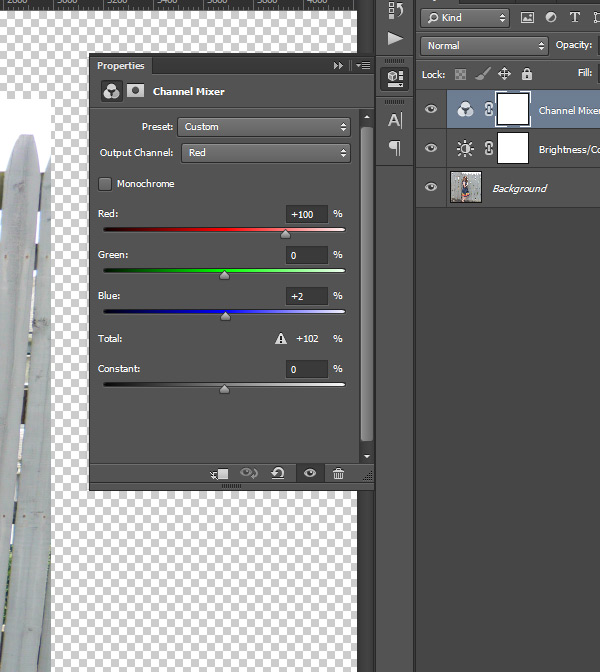Hide the Channel Mixer layer
Image resolution: width=600 pixels, height=672 pixels.
tap(431, 110)
